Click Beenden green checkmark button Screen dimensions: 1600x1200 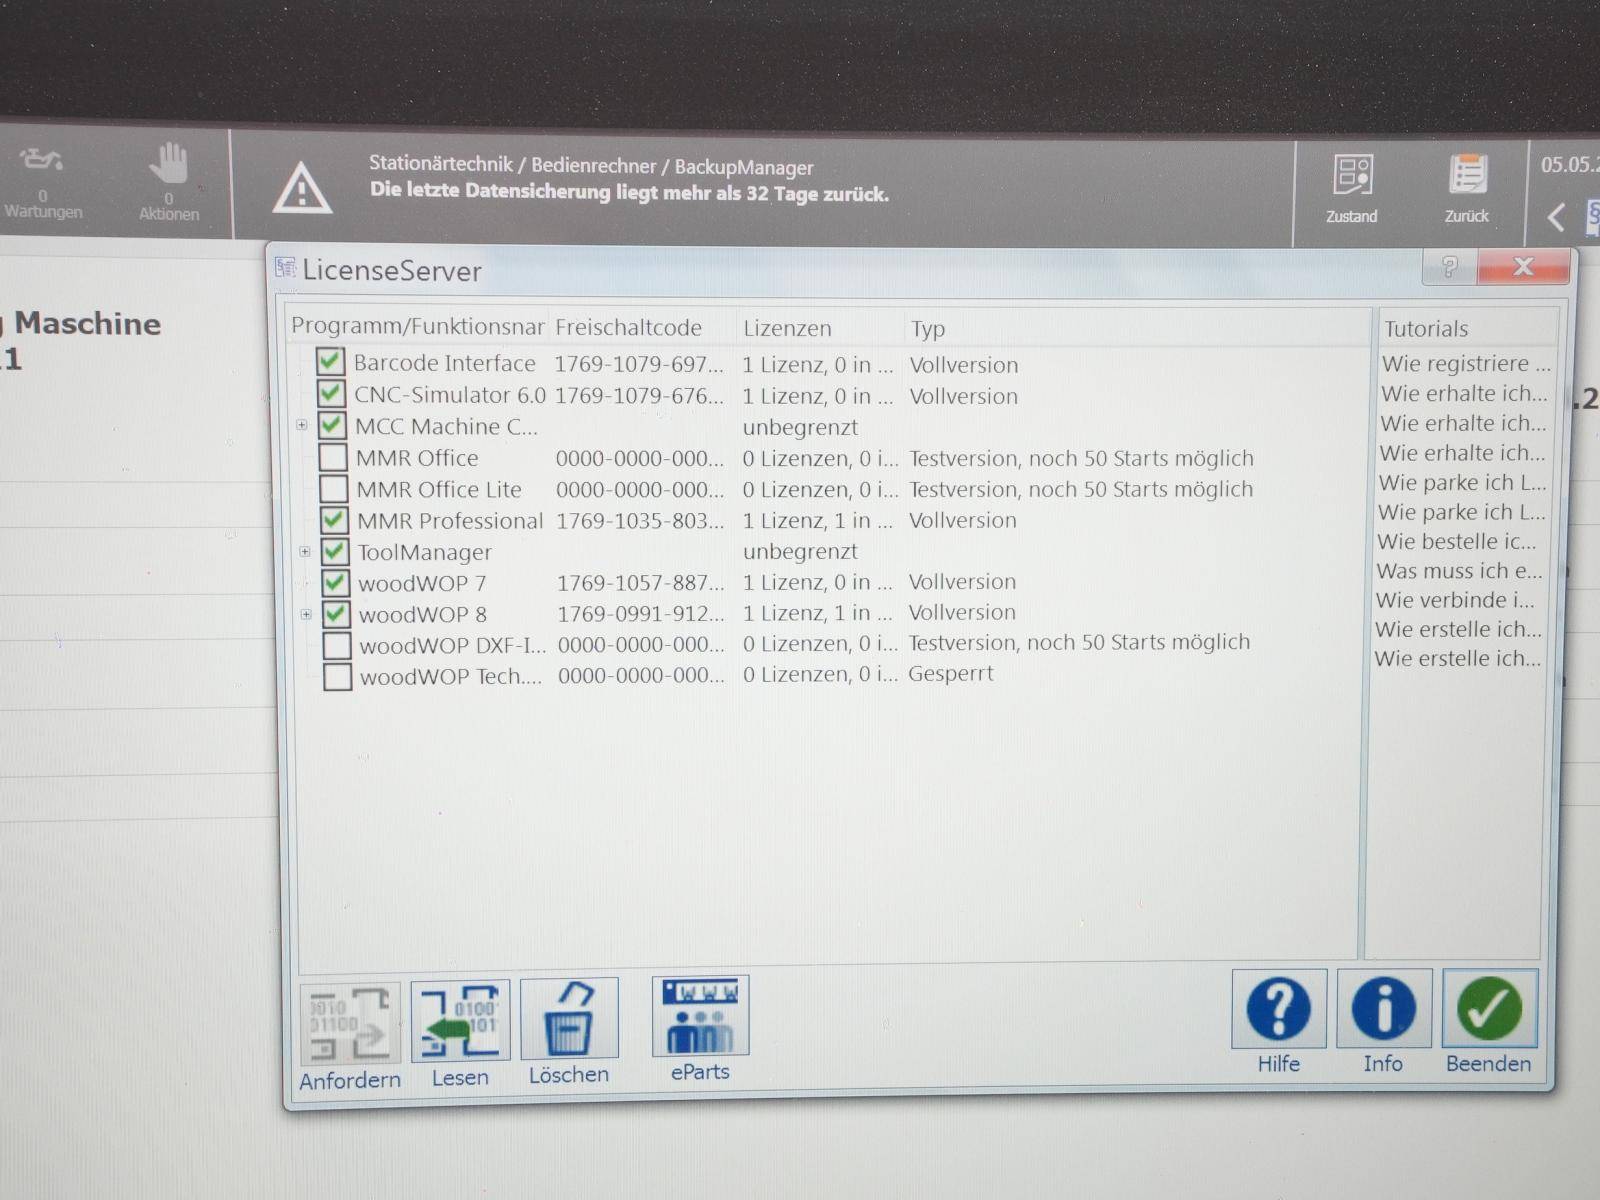[1489, 1008]
